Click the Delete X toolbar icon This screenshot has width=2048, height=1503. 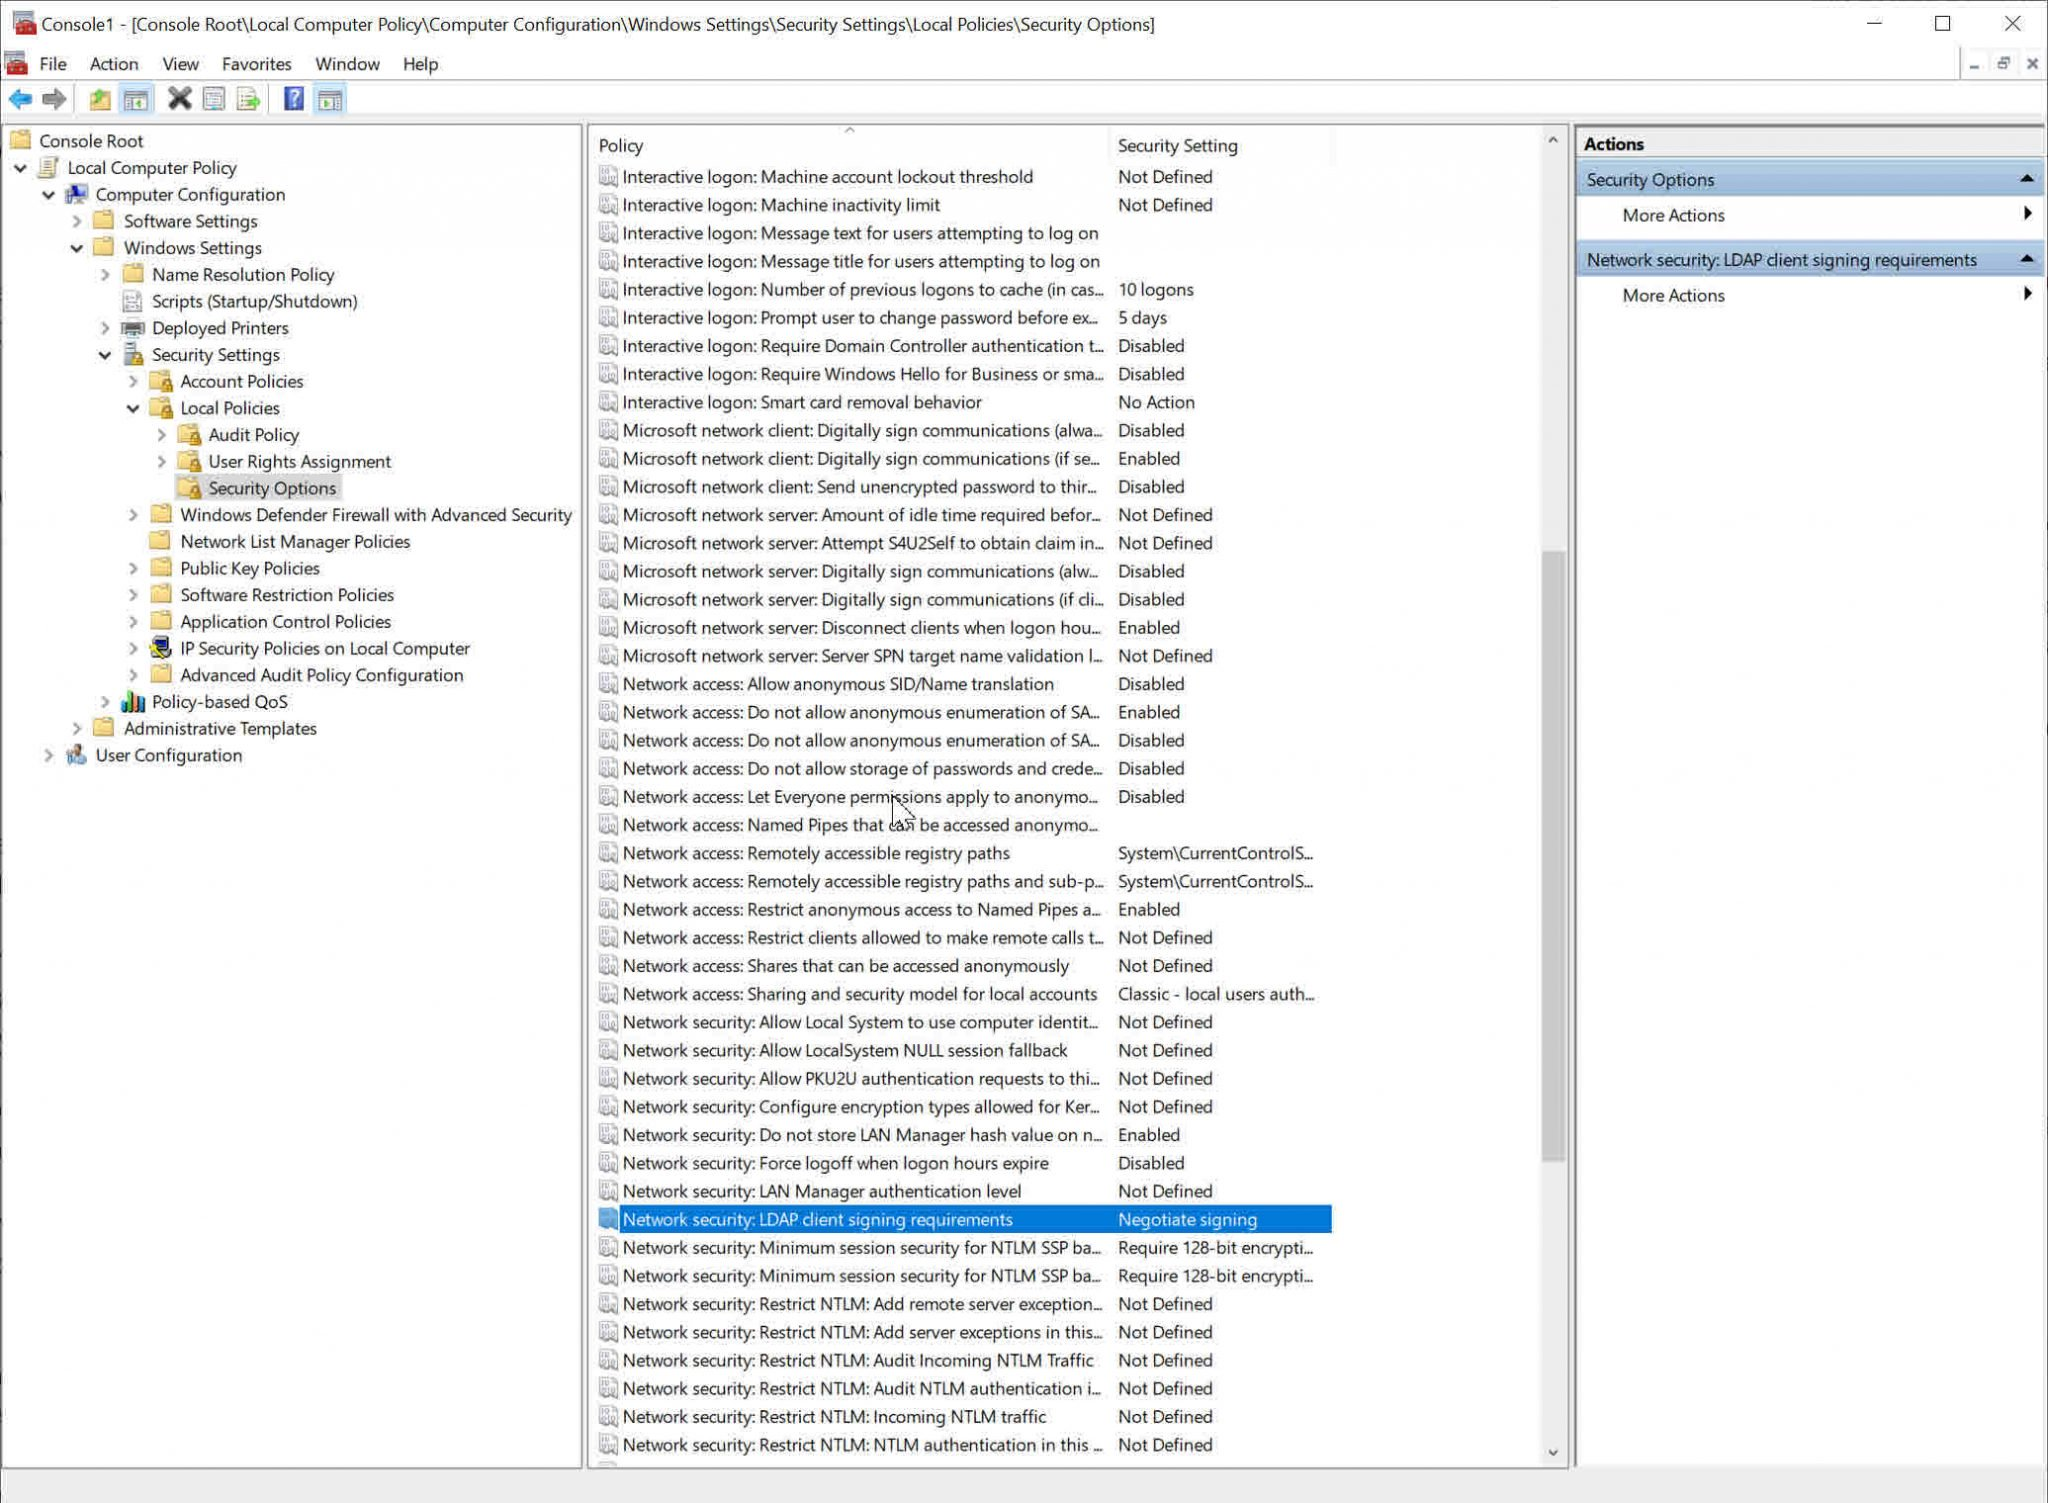pyautogui.click(x=179, y=99)
